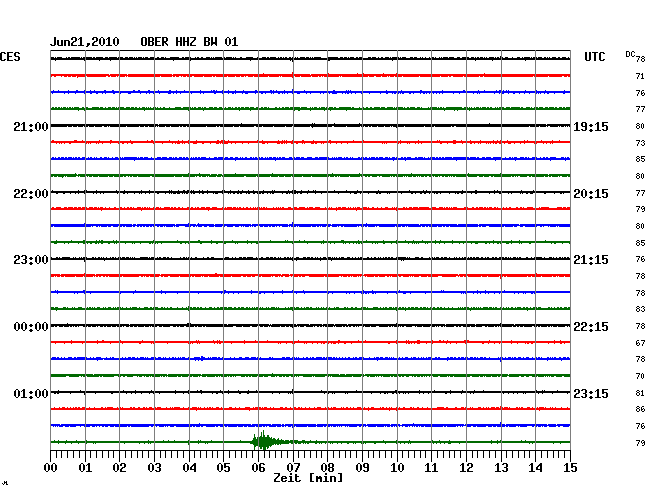
Task: Click the 22:15 UTC time label
Action: tap(591, 327)
